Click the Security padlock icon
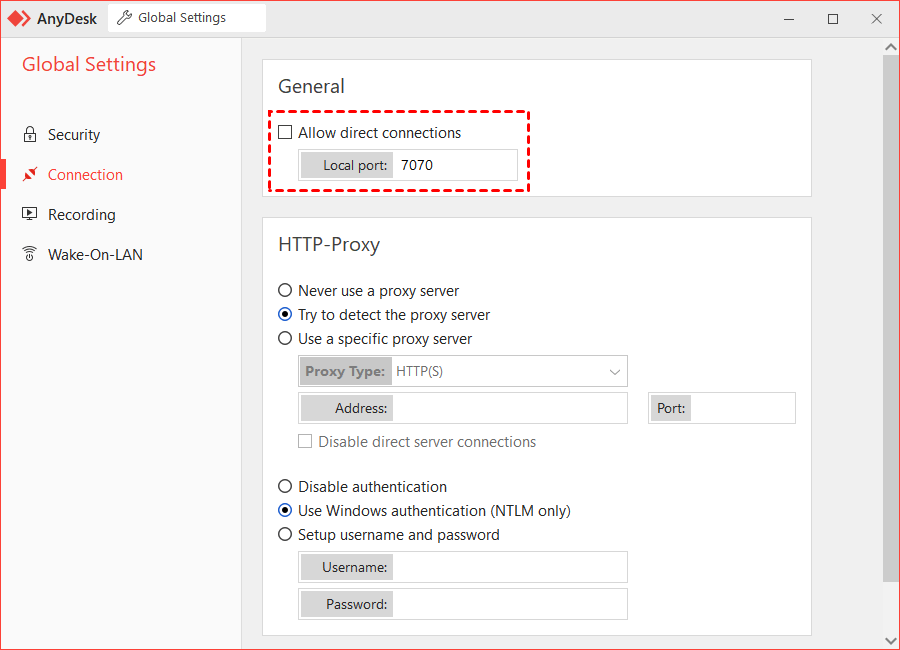The height and width of the screenshot is (650, 900). tap(29, 134)
